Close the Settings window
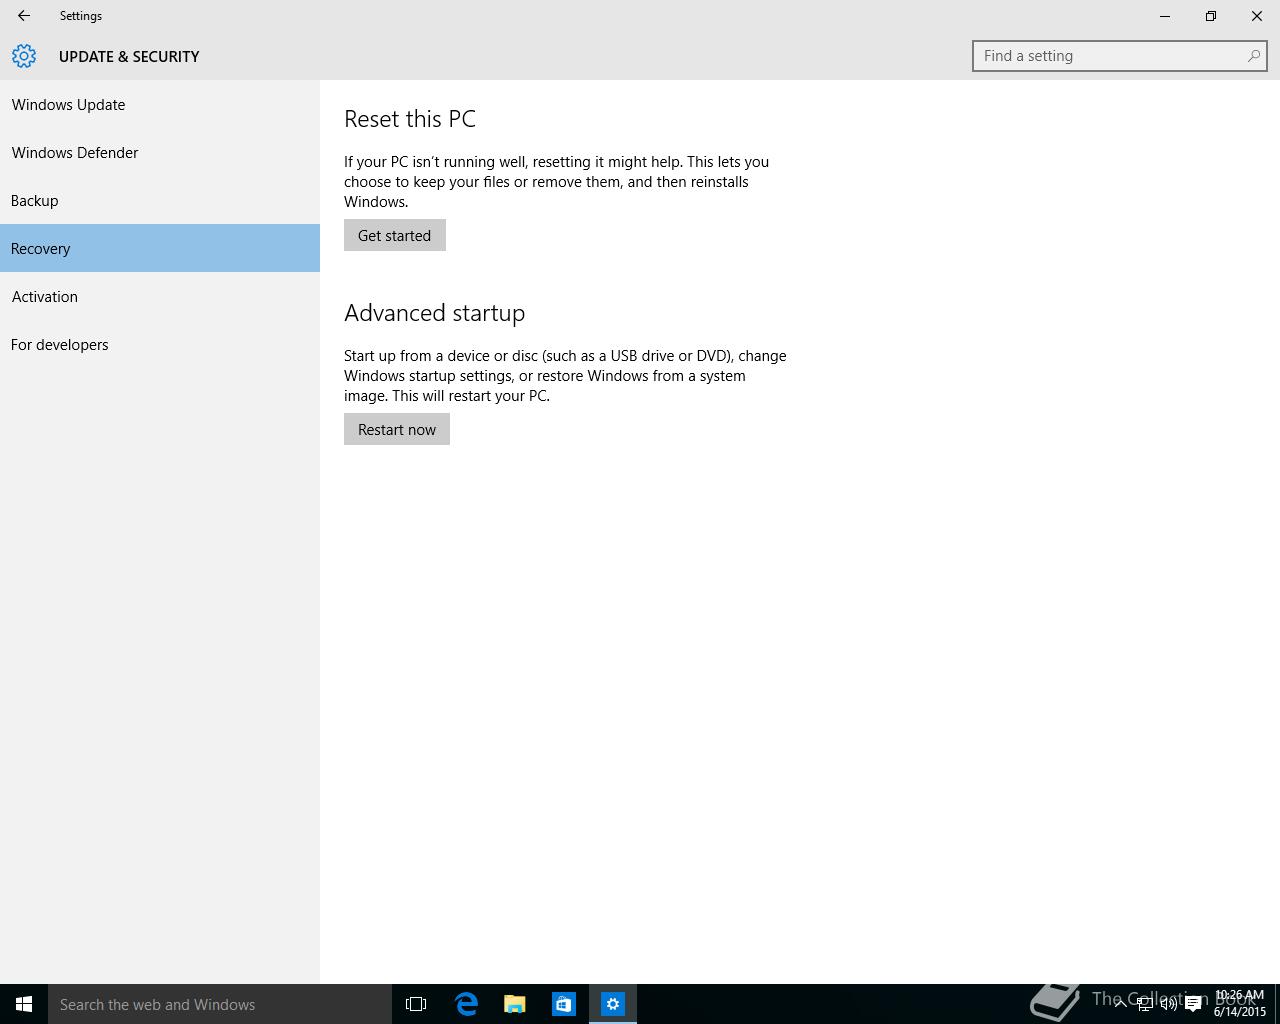 [1257, 16]
